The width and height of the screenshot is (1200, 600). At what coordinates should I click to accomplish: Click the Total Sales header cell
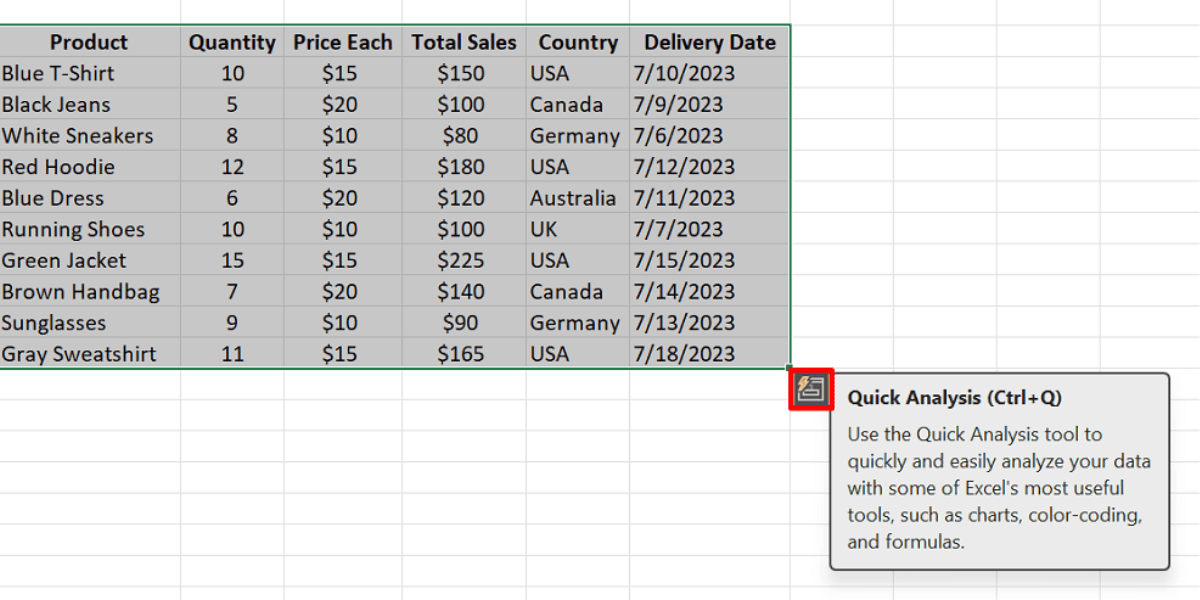[x=464, y=42]
